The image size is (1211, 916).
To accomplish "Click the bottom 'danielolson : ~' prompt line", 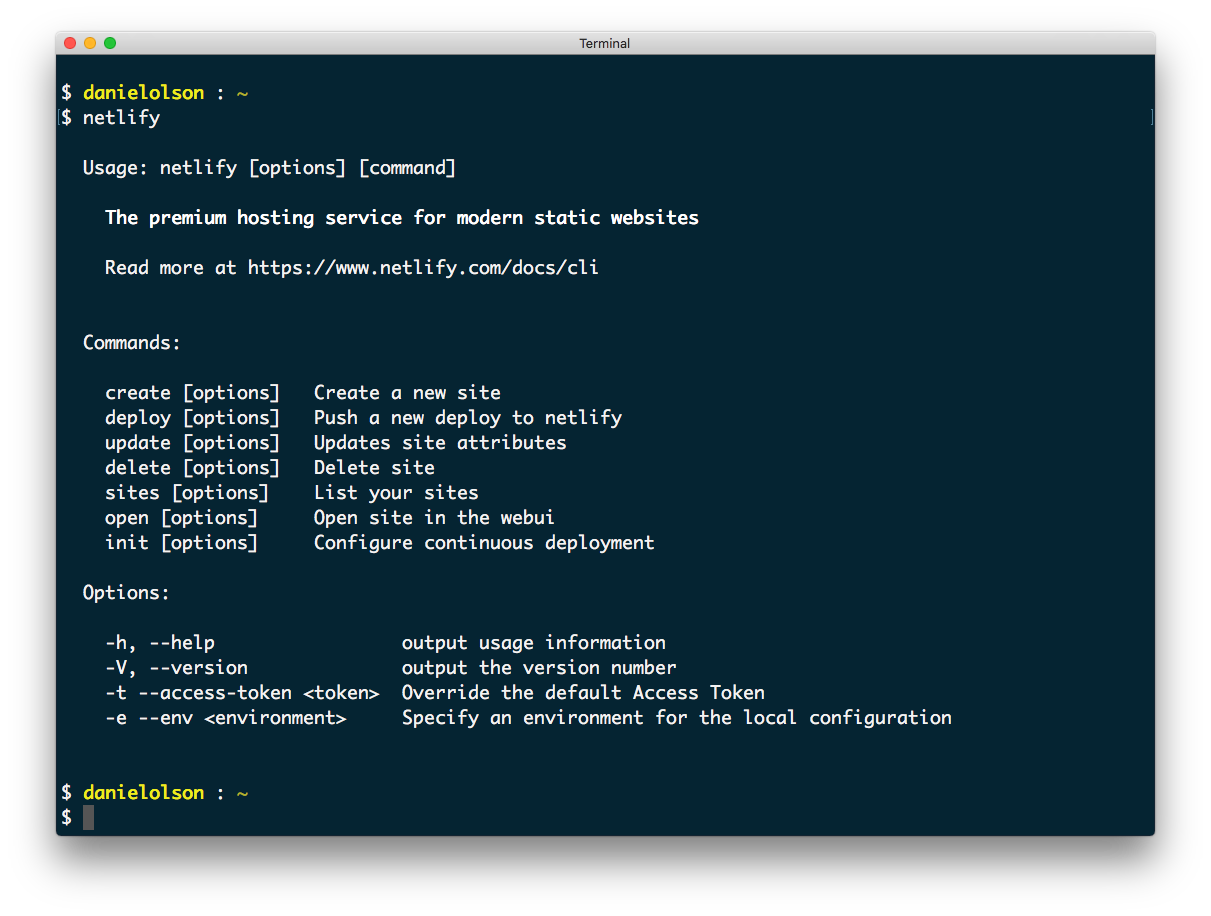I will [155, 793].
